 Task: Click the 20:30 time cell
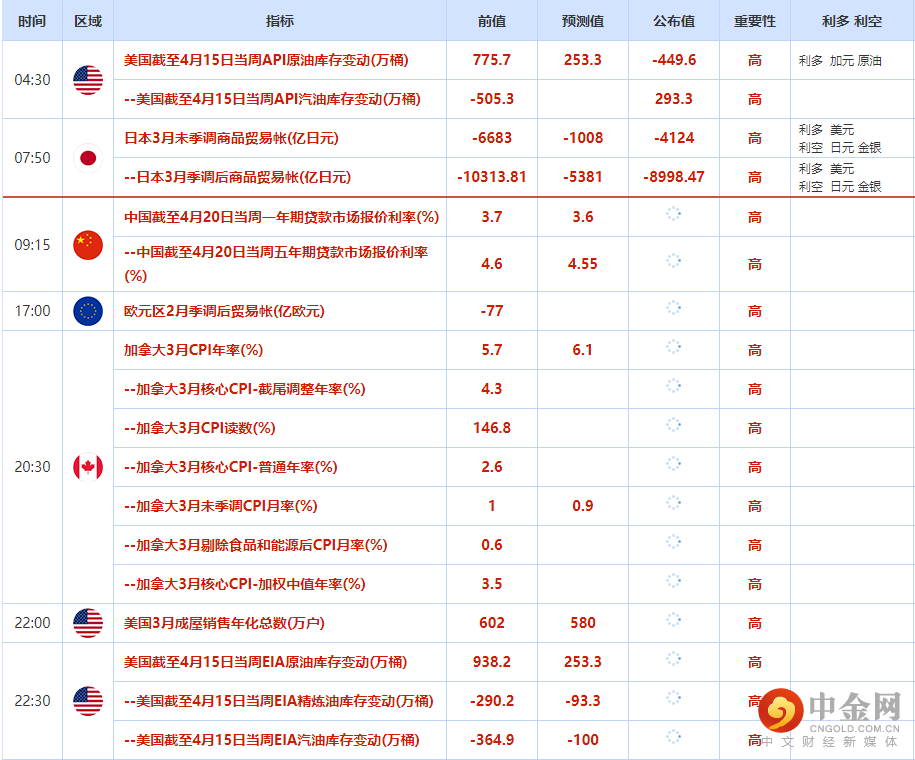[x=33, y=467]
